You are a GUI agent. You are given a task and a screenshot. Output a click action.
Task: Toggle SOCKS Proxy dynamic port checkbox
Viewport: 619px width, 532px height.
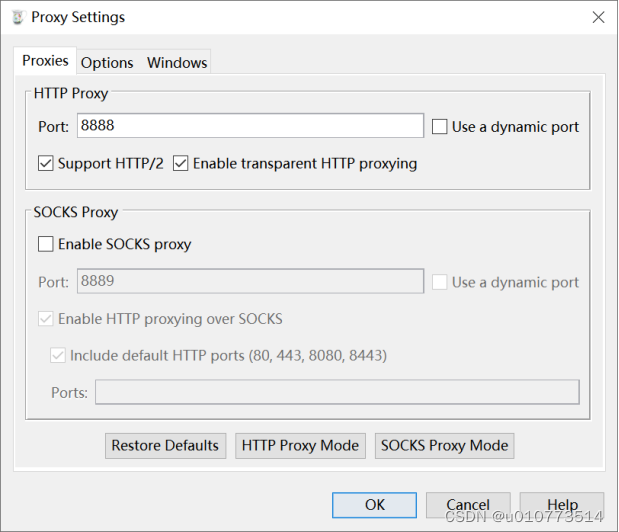click(x=439, y=282)
